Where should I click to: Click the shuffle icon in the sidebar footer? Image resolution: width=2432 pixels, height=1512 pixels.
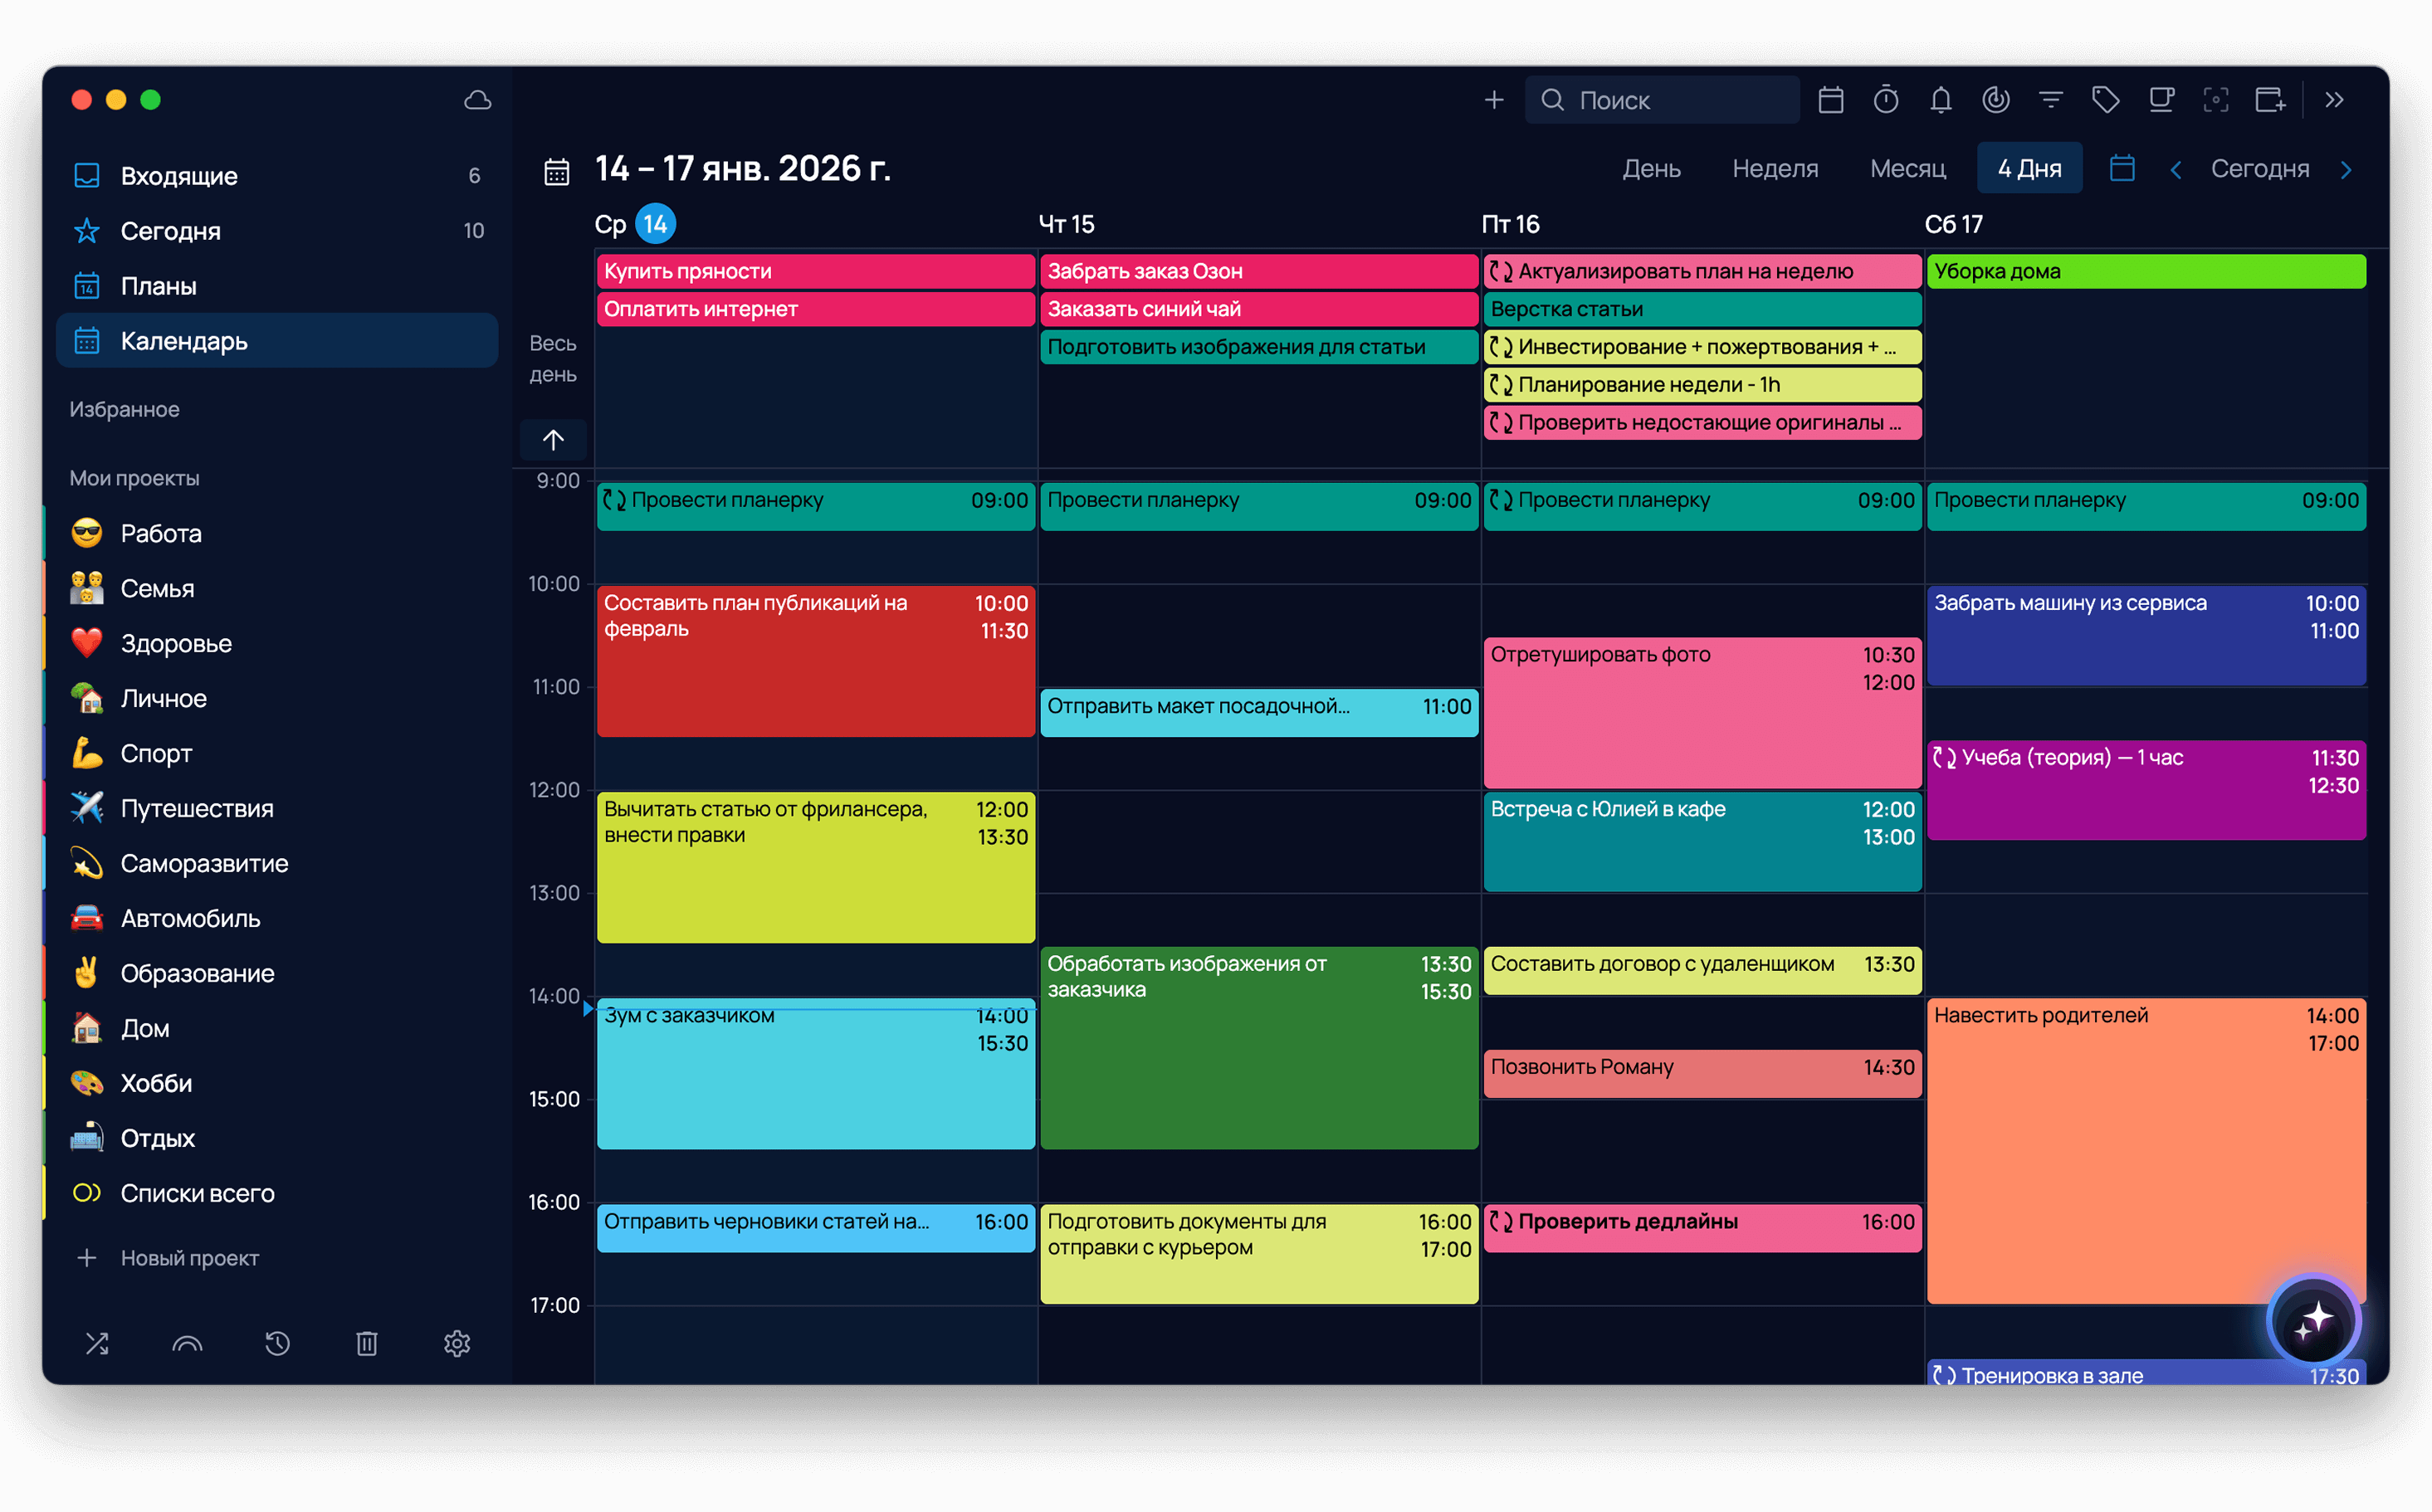tap(97, 1344)
